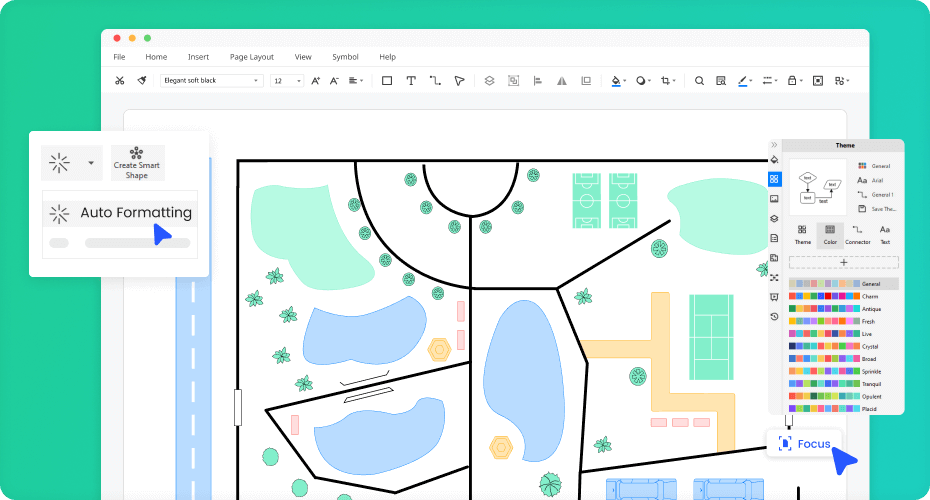Choose the Crystal color scheme
This screenshot has width=930, height=500.
coord(833,346)
